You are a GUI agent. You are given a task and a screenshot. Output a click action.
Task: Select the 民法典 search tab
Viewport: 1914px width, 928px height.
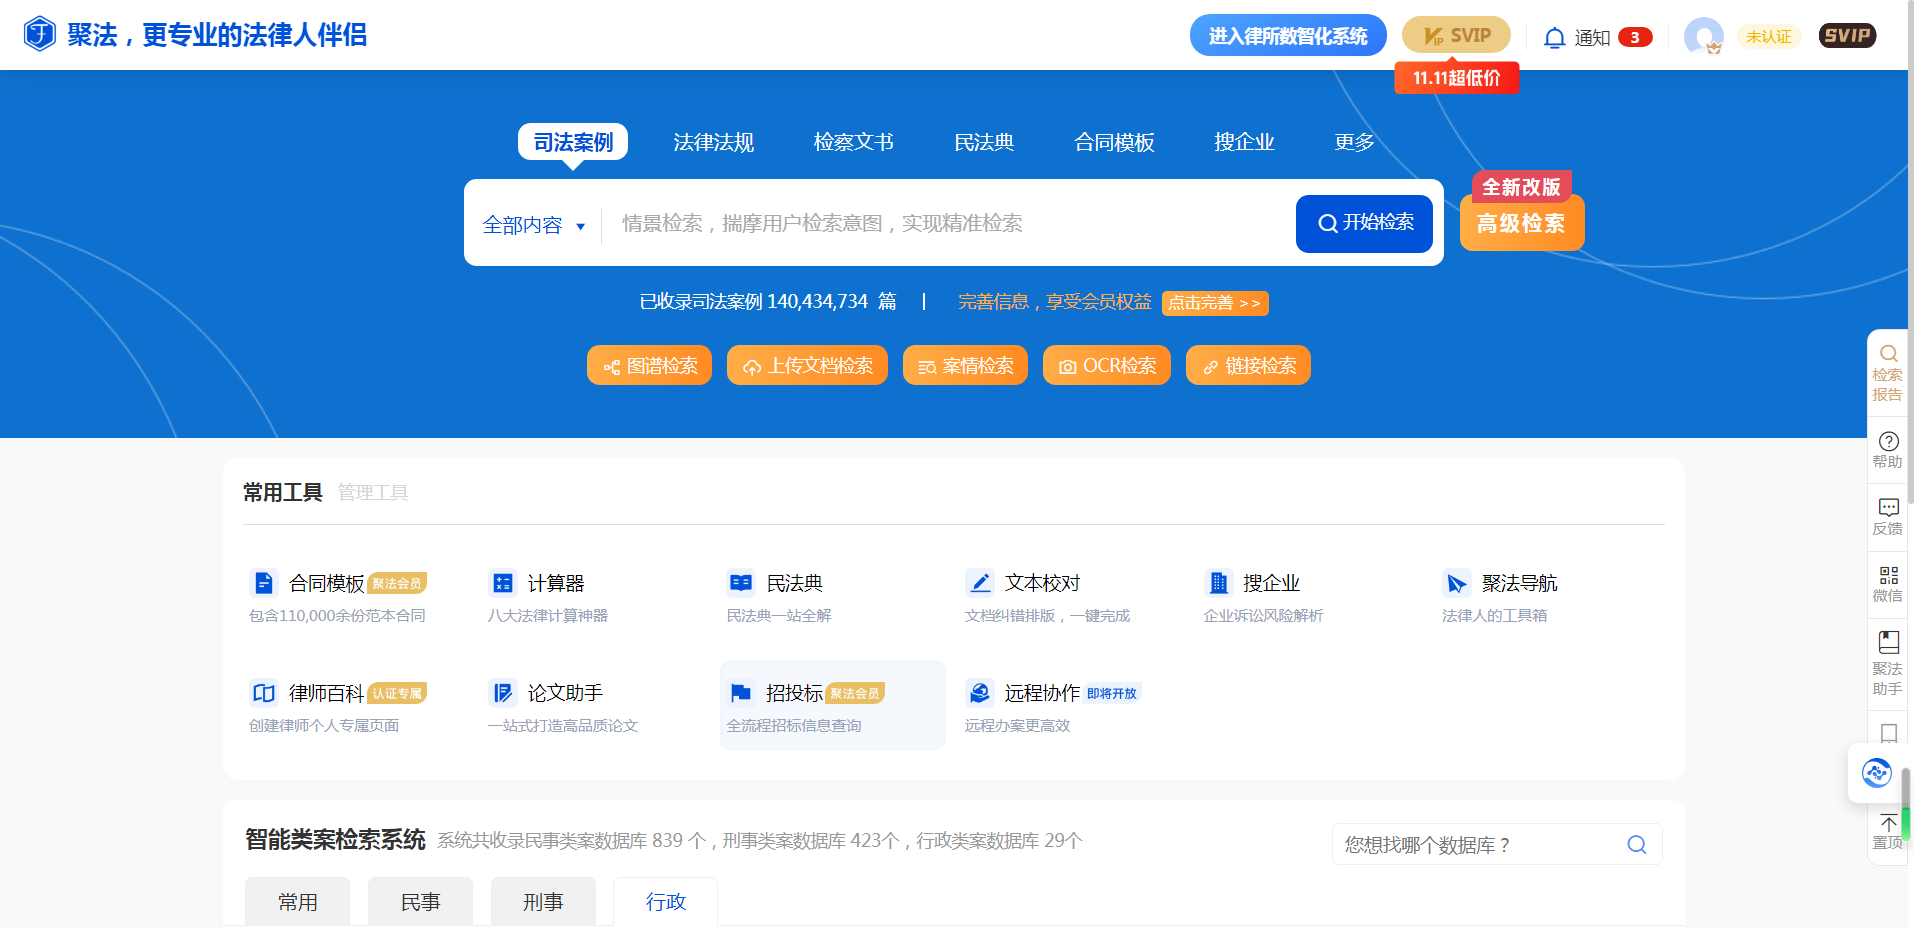tap(984, 142)
